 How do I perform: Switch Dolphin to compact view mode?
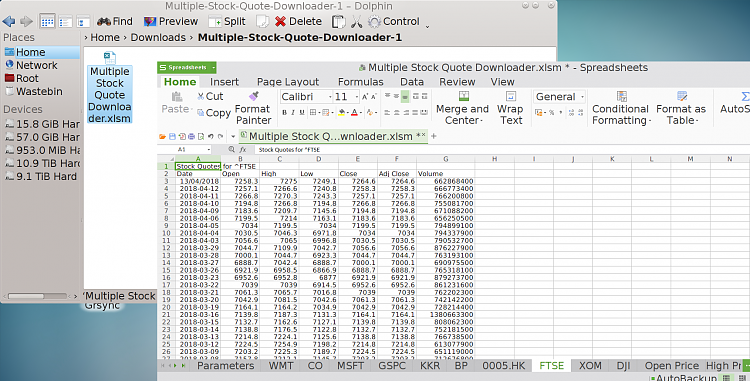66,22
